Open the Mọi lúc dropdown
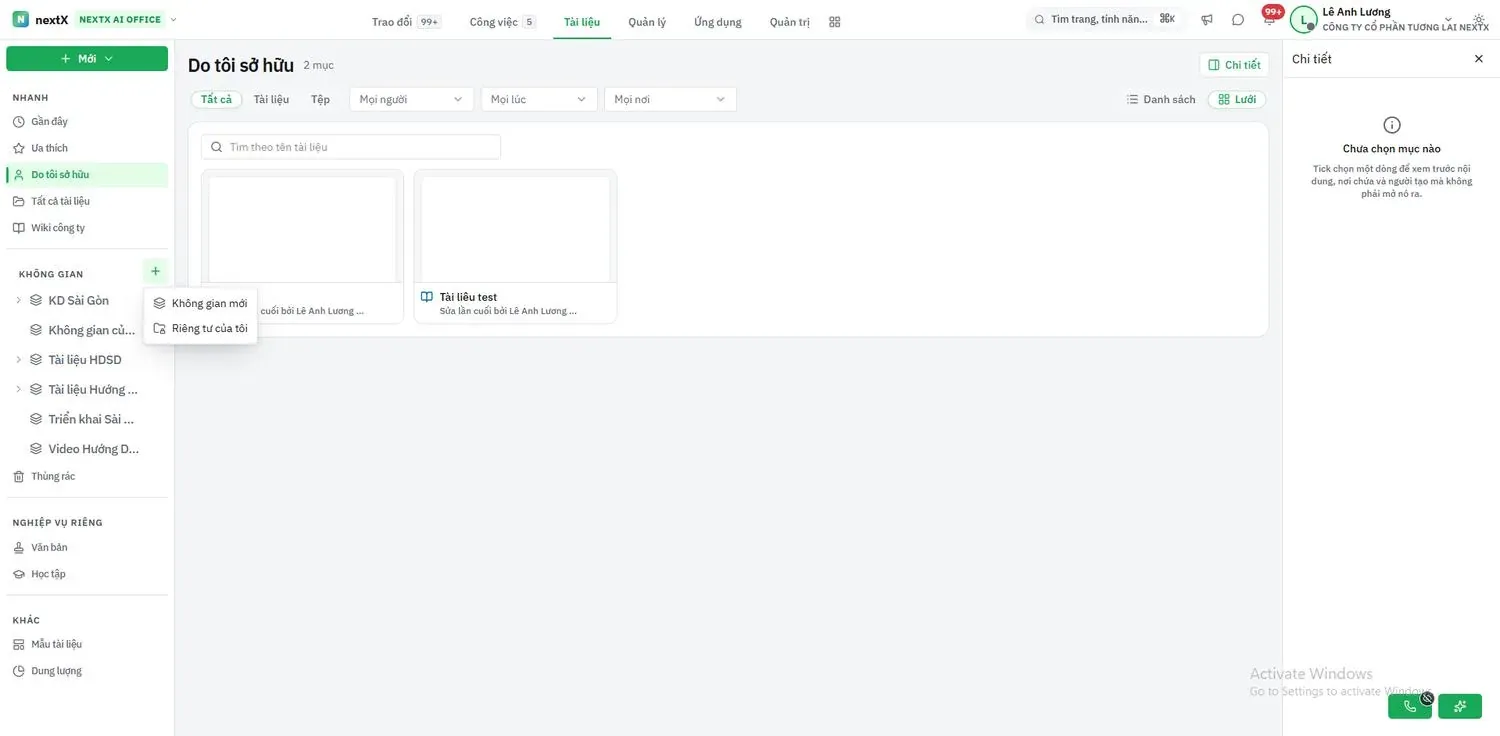Screen dimensions: 1500x736 (539, 99)
